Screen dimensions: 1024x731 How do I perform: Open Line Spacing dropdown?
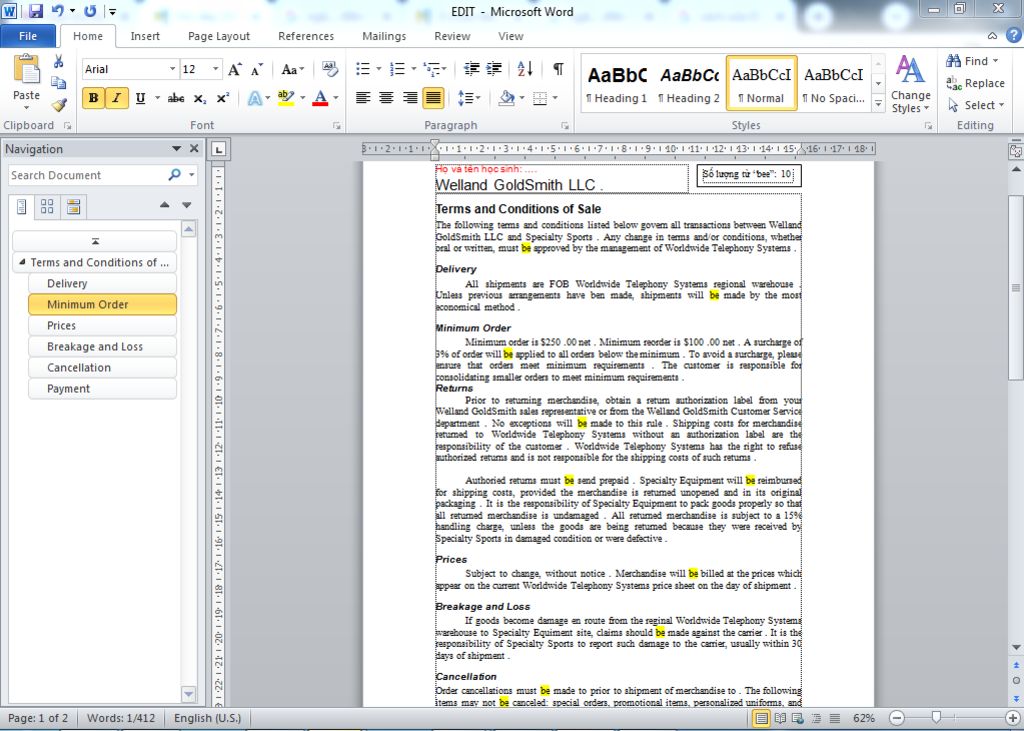(x=469, y=98)
